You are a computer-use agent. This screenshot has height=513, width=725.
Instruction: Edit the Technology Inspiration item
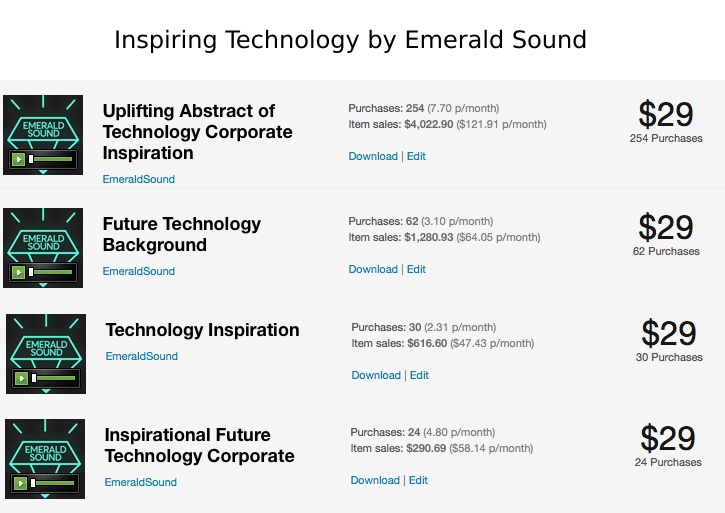coord(419,376)
